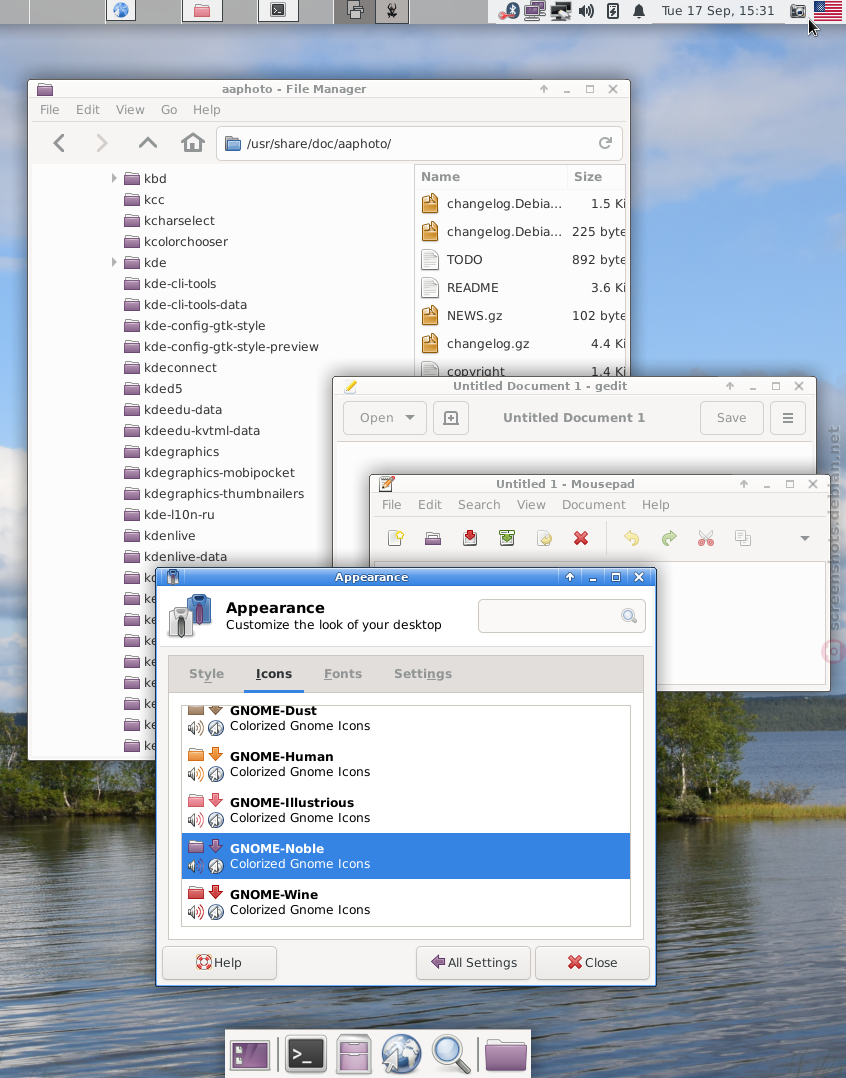Open Go menu in File Manager
The image size is (846, 1078).
pyautogui.click(x=169, y=110)
